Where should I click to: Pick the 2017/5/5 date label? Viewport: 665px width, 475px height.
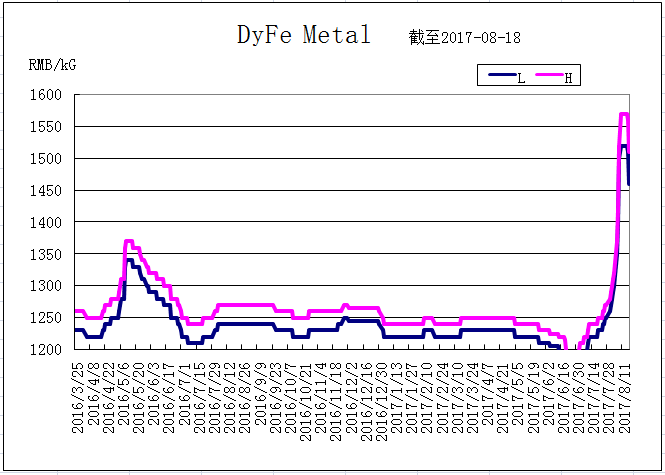[x=519, y=394]
